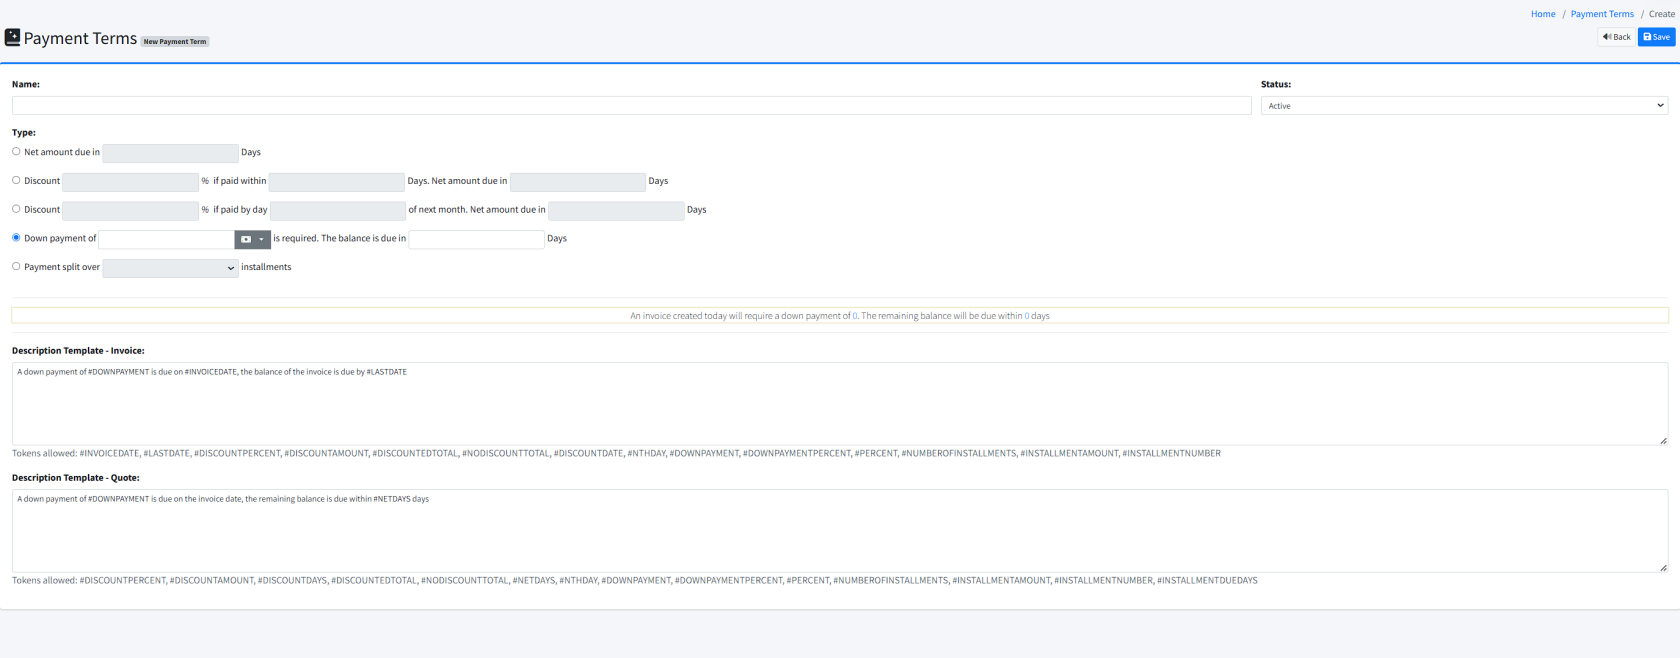Go to Home via the breadcrumb
This screenshot has width=1680, height=658.
click(1543, 14)
